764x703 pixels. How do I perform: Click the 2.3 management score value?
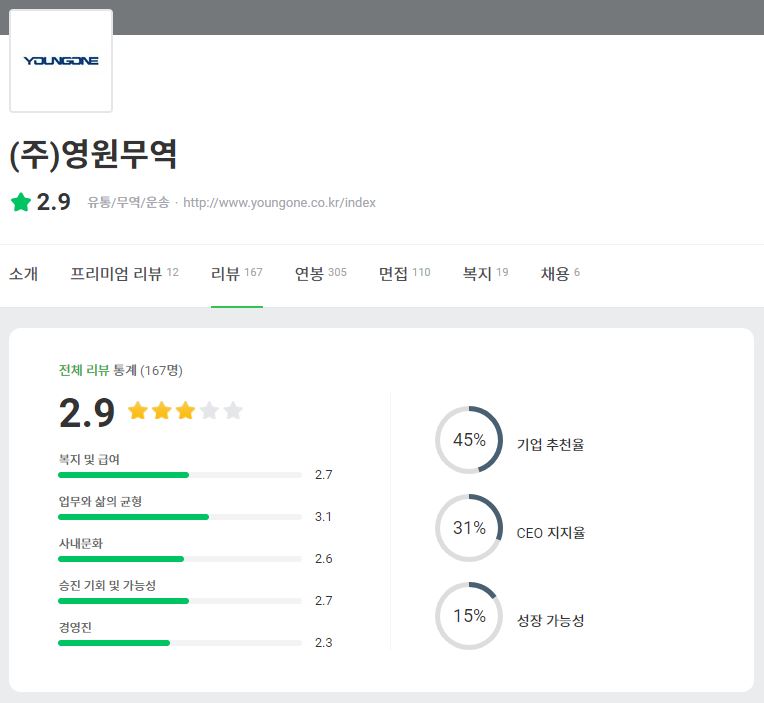click(324, 643)
